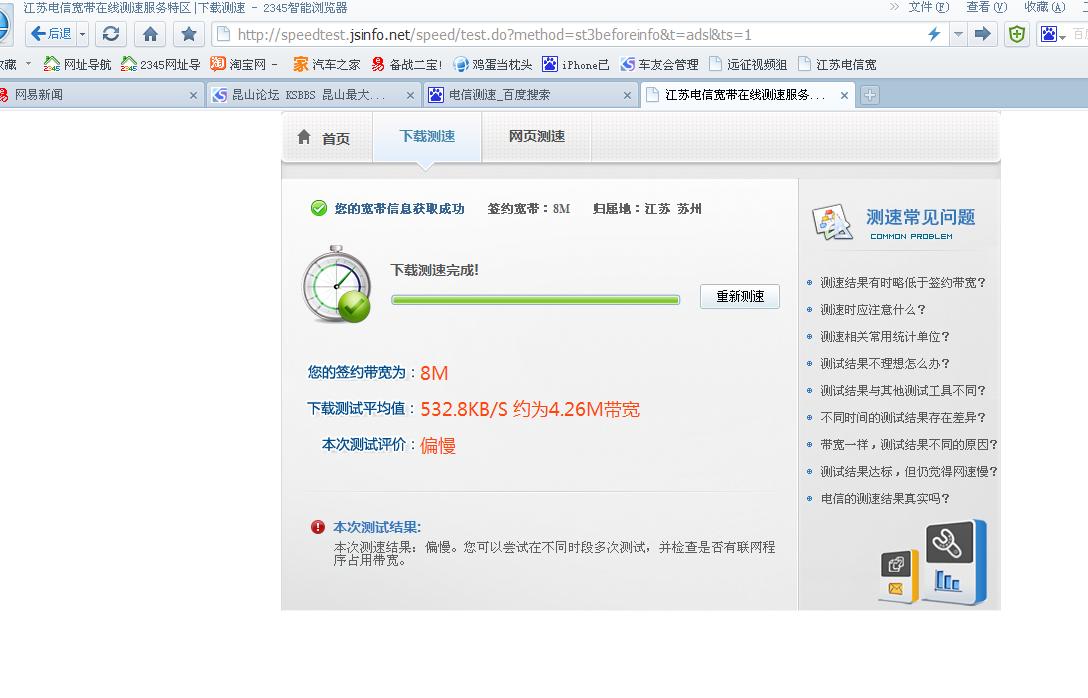Viewport: 1088px width, 698px height.
Task: Open FAQ 测试结果与其他测试工具不同?
Action: pyautogui.click(x=903, y=391)
